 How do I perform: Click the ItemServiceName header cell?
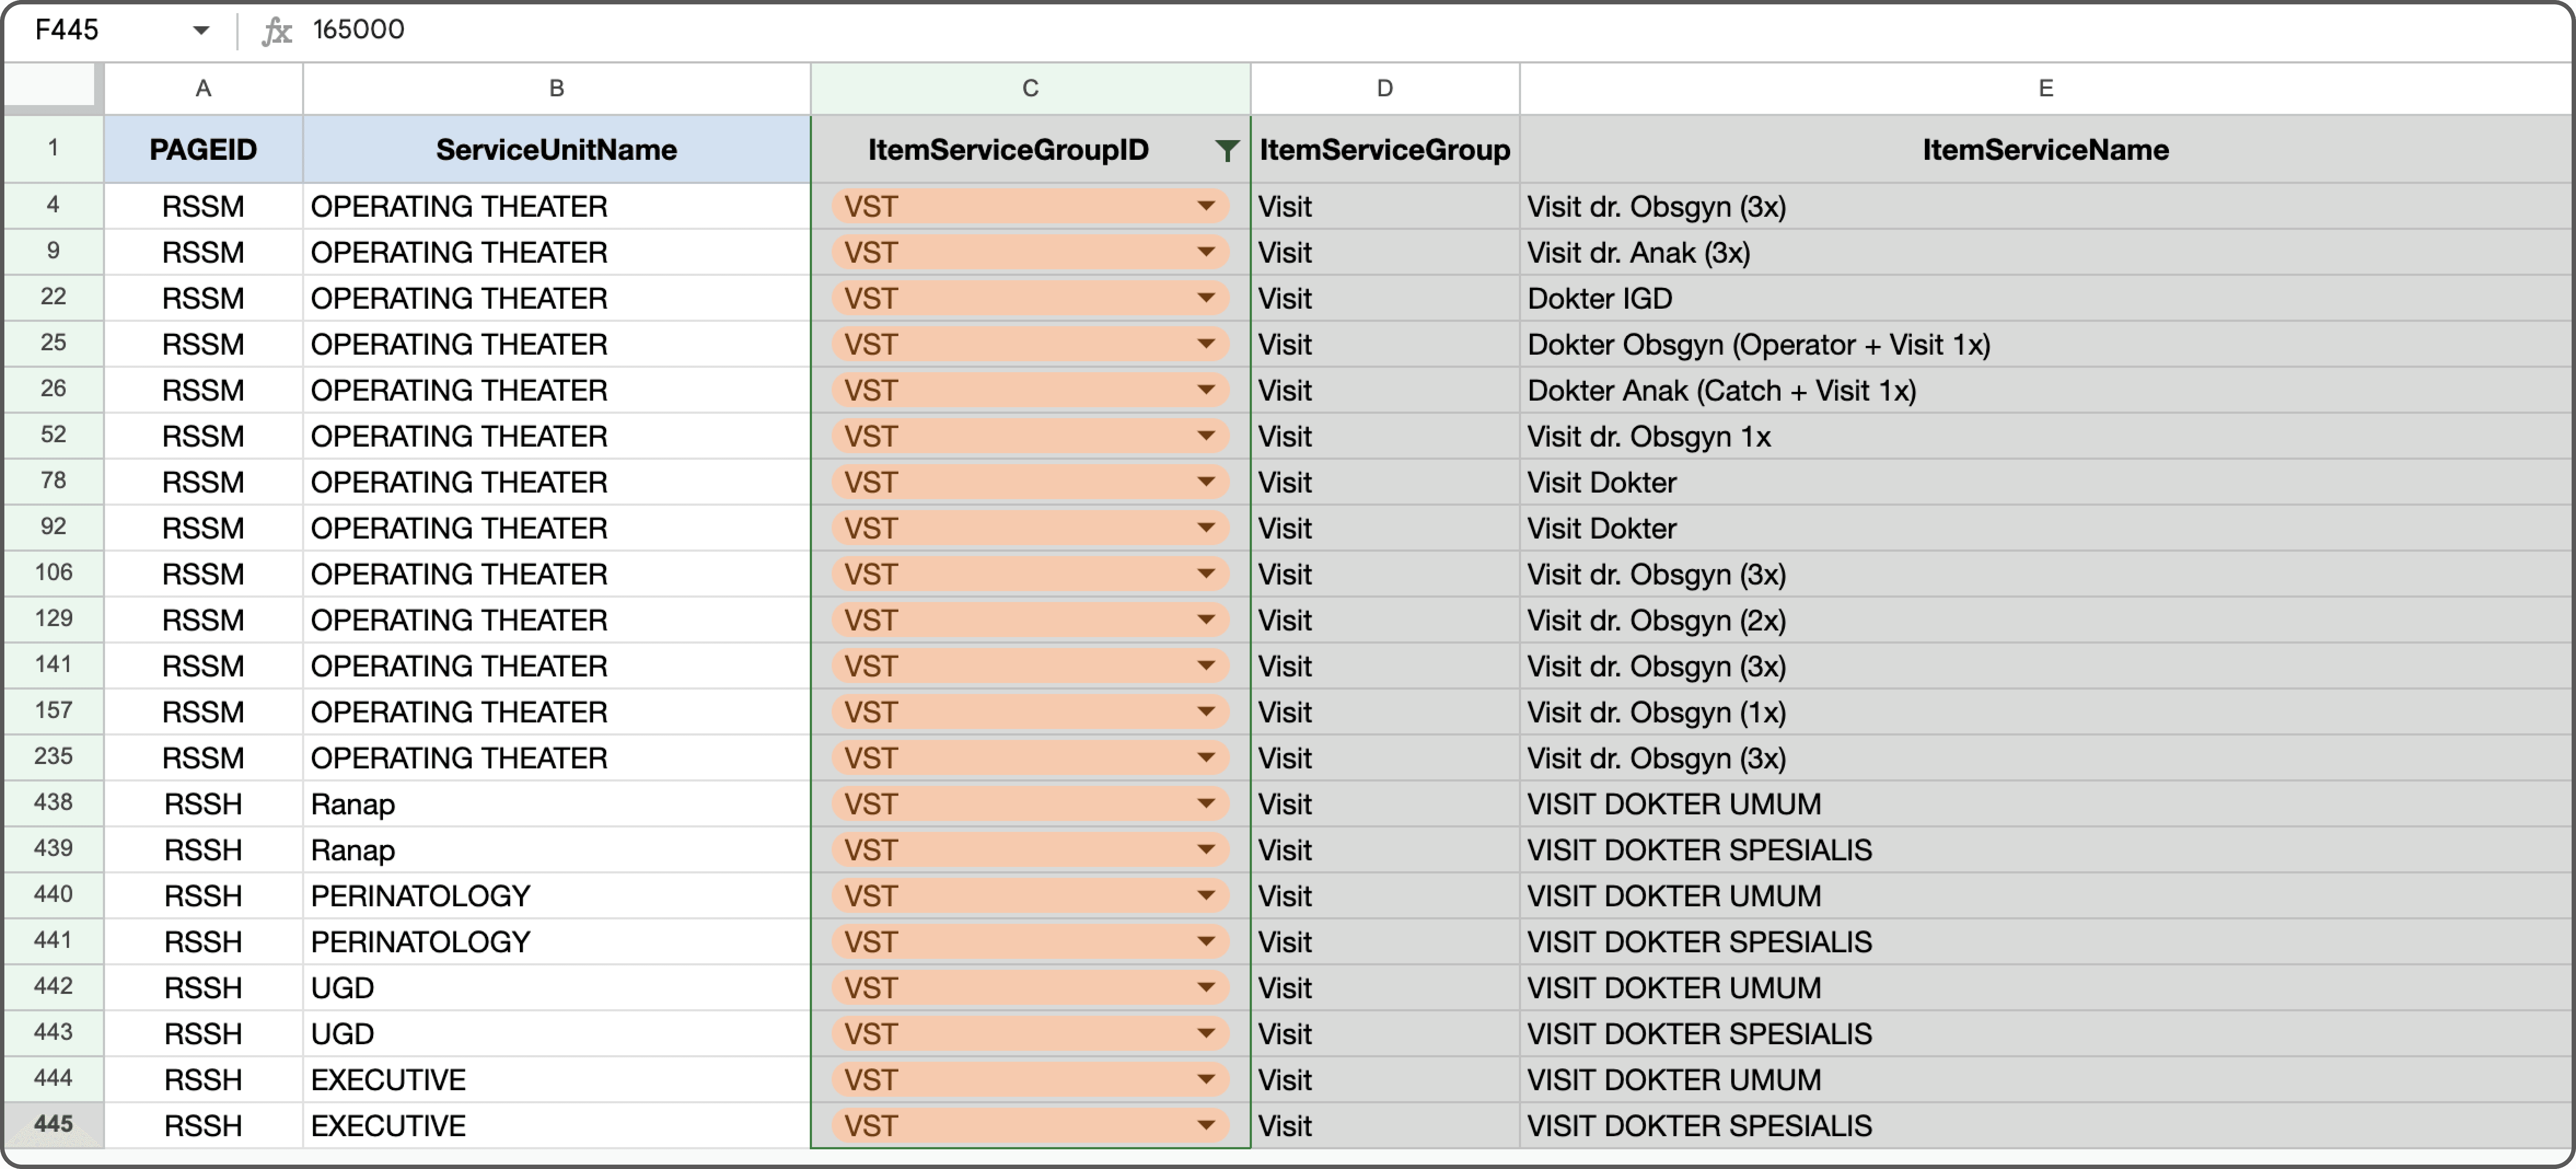[x=2045, y=150]
